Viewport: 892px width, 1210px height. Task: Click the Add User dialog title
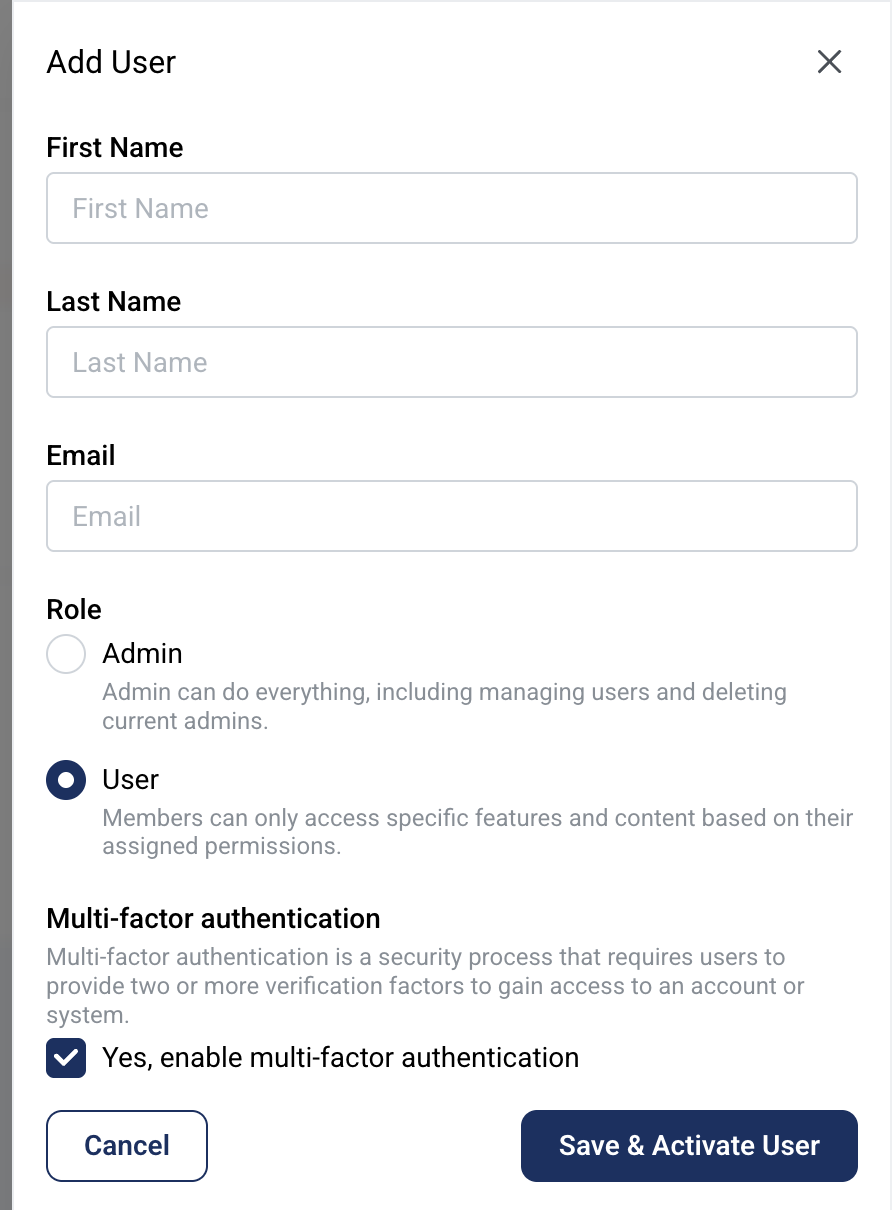click(x=110, y=62)
